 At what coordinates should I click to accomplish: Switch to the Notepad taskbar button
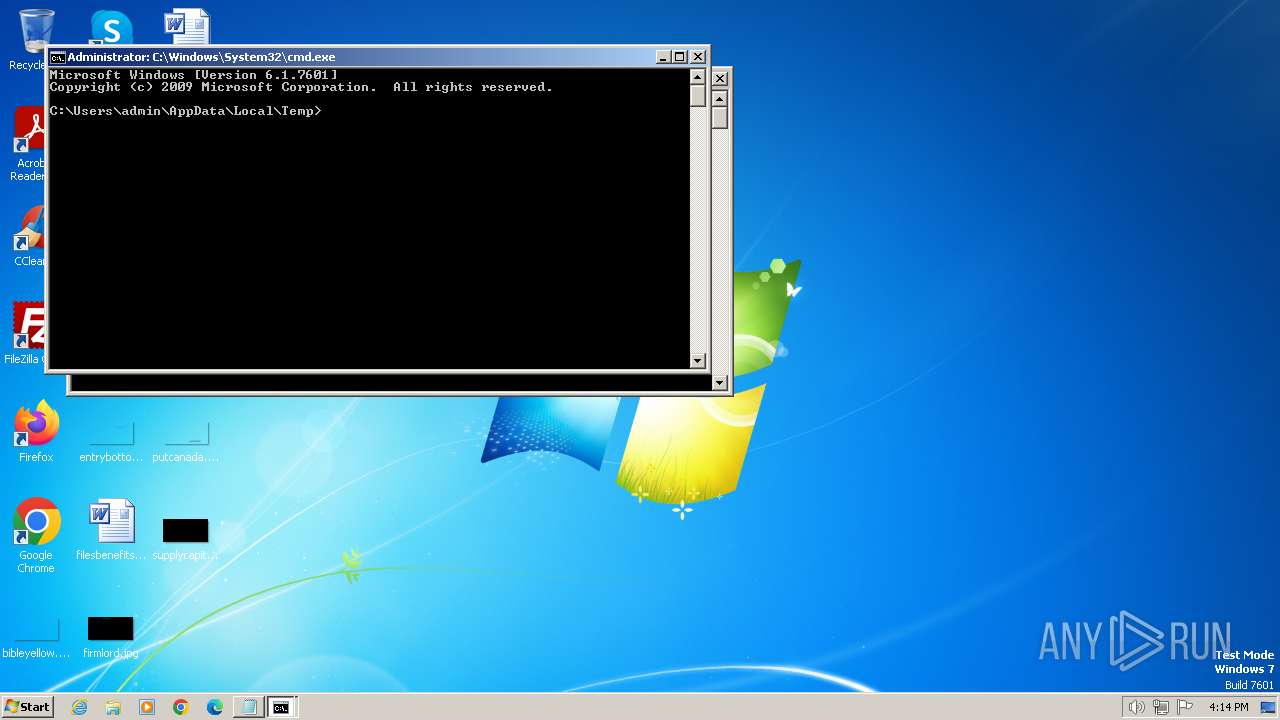[248, 707]
